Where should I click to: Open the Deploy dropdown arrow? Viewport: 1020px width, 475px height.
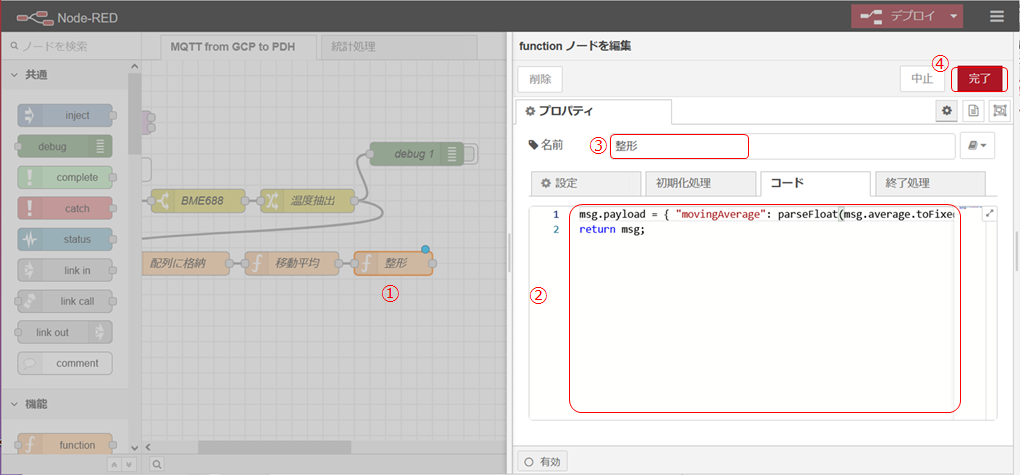954,16
